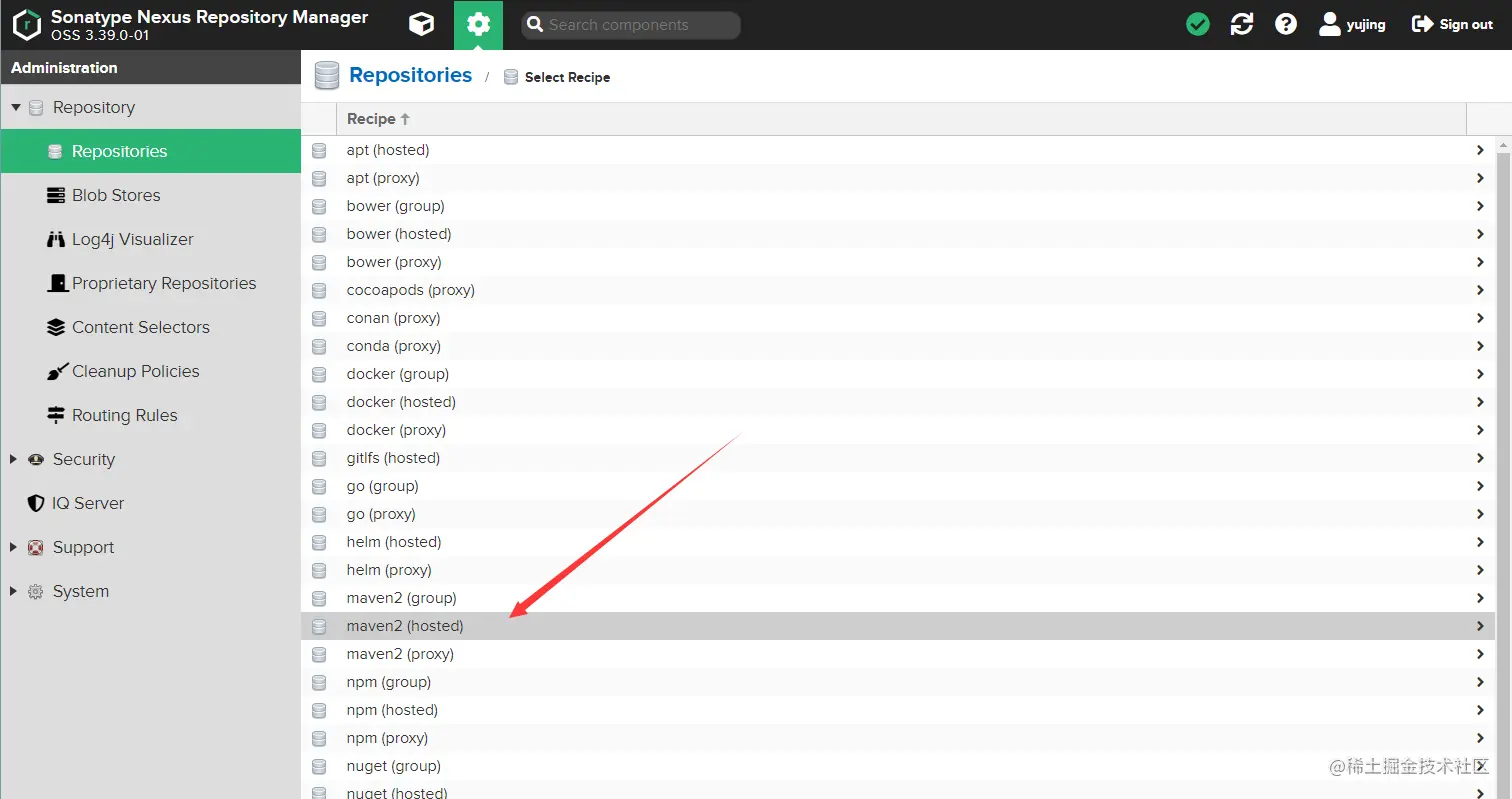Select the apt (hosted) recipe

point(898,150)
